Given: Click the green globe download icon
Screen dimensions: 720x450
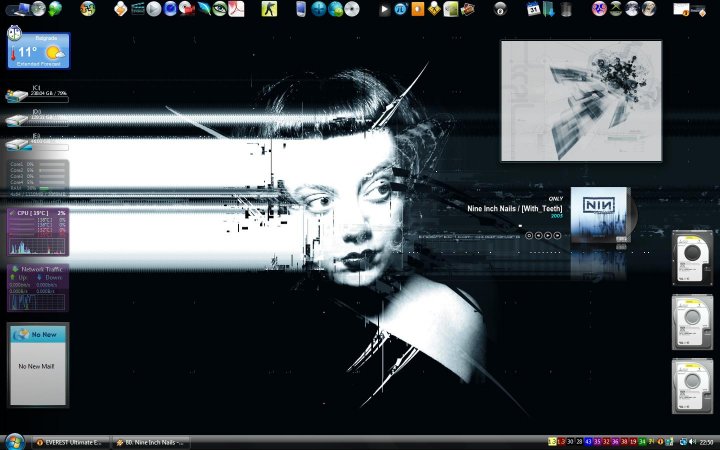Looking at the screenshot, I should pos(55,9).
